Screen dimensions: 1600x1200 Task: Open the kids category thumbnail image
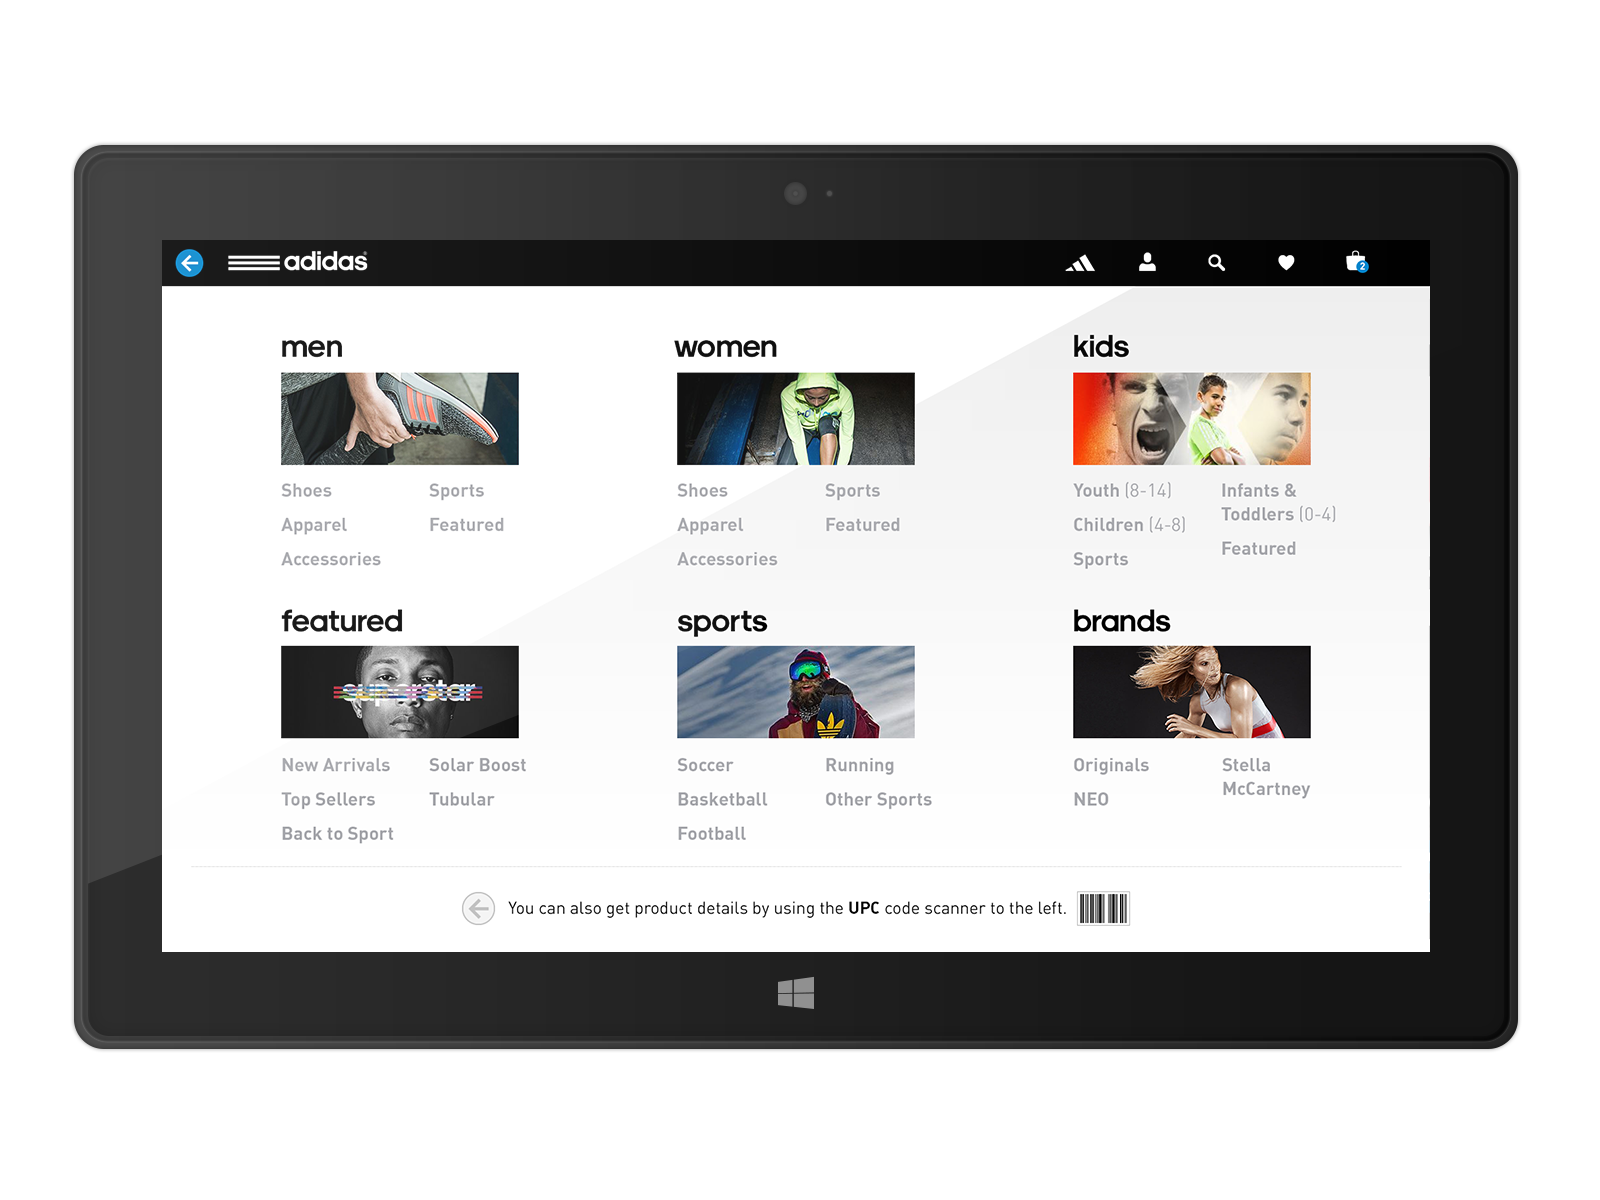click(1192, 419)
